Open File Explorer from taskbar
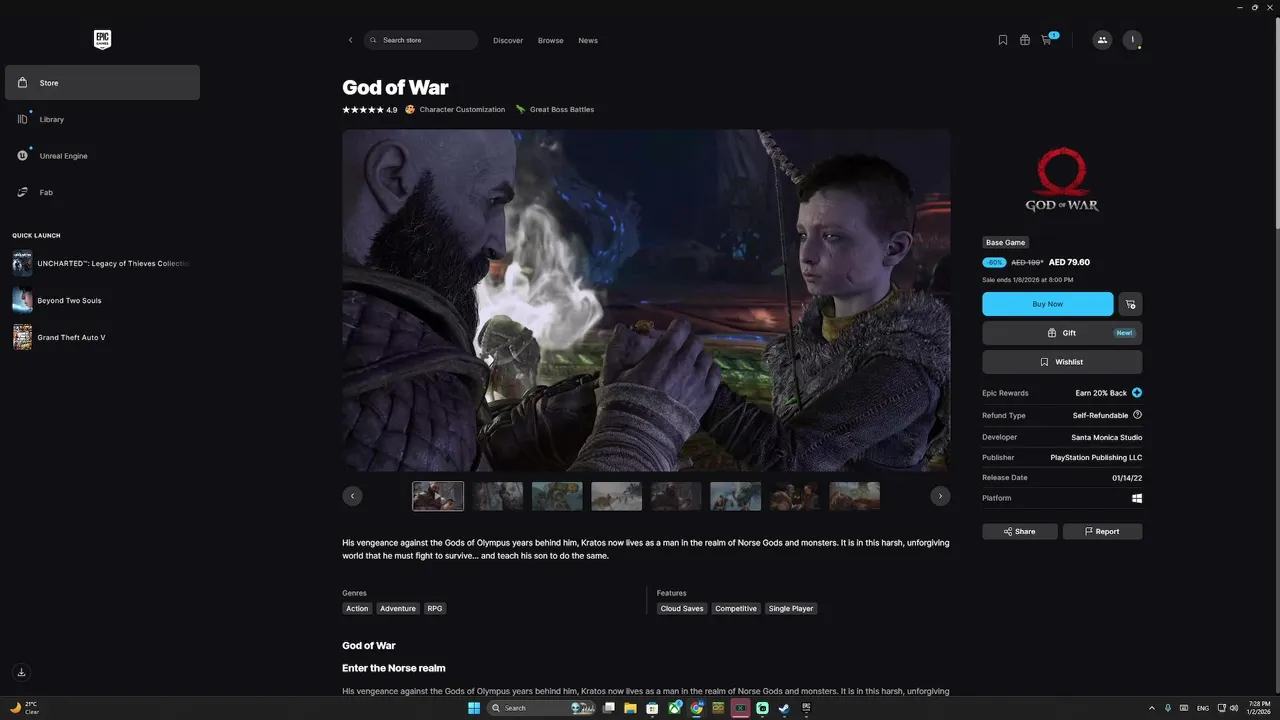This screenshot has width=1280, height=720. 630,708
